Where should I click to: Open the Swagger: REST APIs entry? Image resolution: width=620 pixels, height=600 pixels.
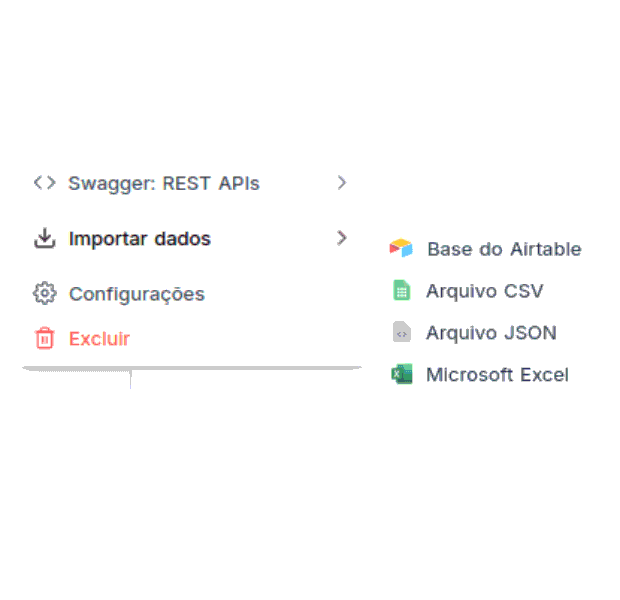point(163,184)
